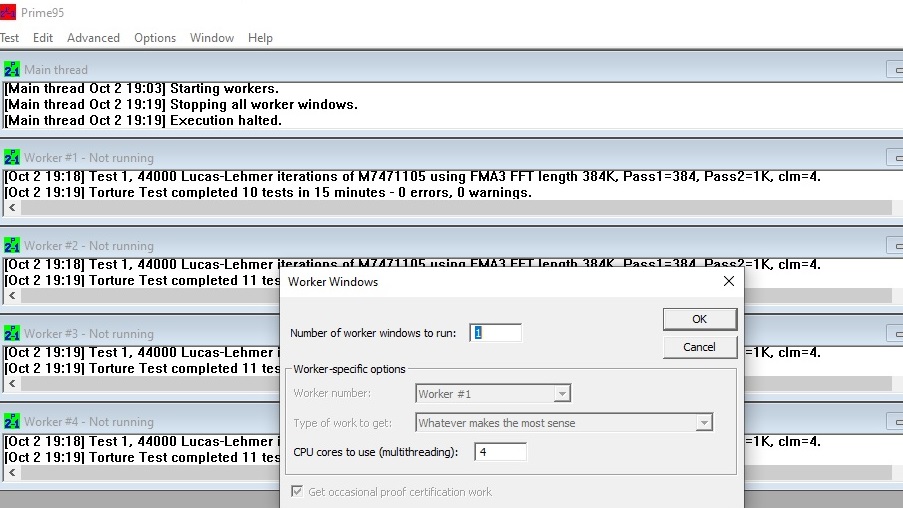This screenshot has width=903, height=508.
Task: Click left scroll arrow in Worker #4 window
Action: point(12,472)
